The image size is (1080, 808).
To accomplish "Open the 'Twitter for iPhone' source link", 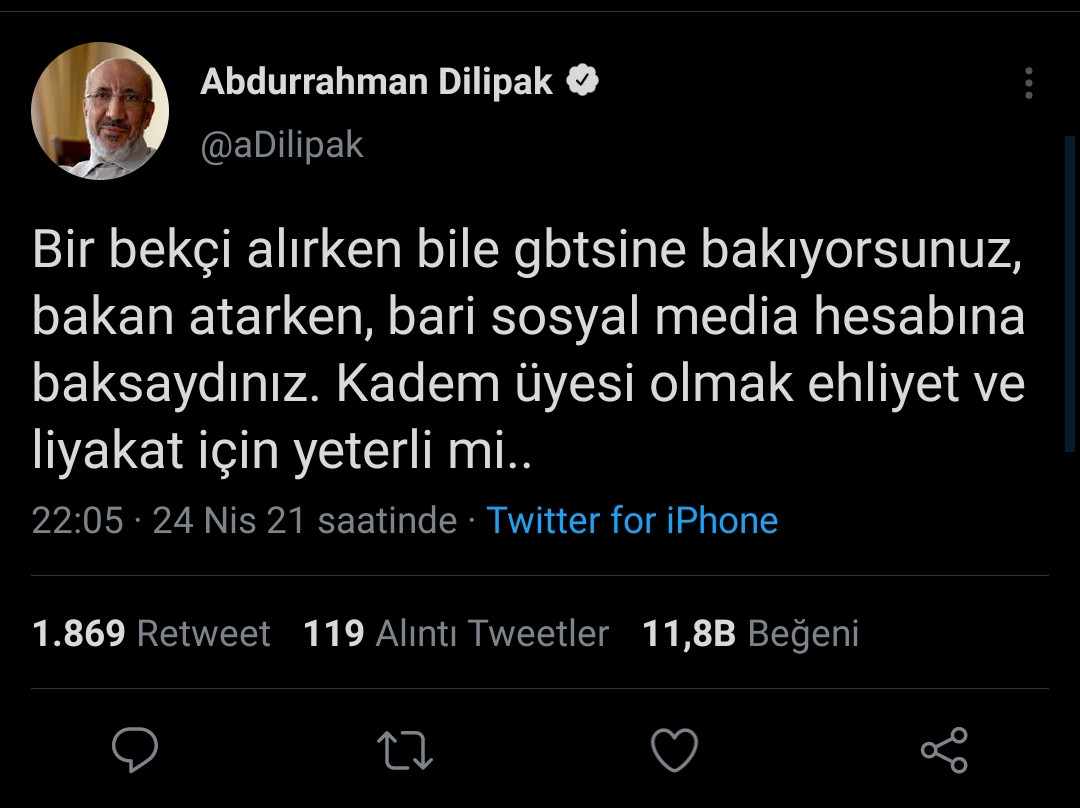I will 632,520.
